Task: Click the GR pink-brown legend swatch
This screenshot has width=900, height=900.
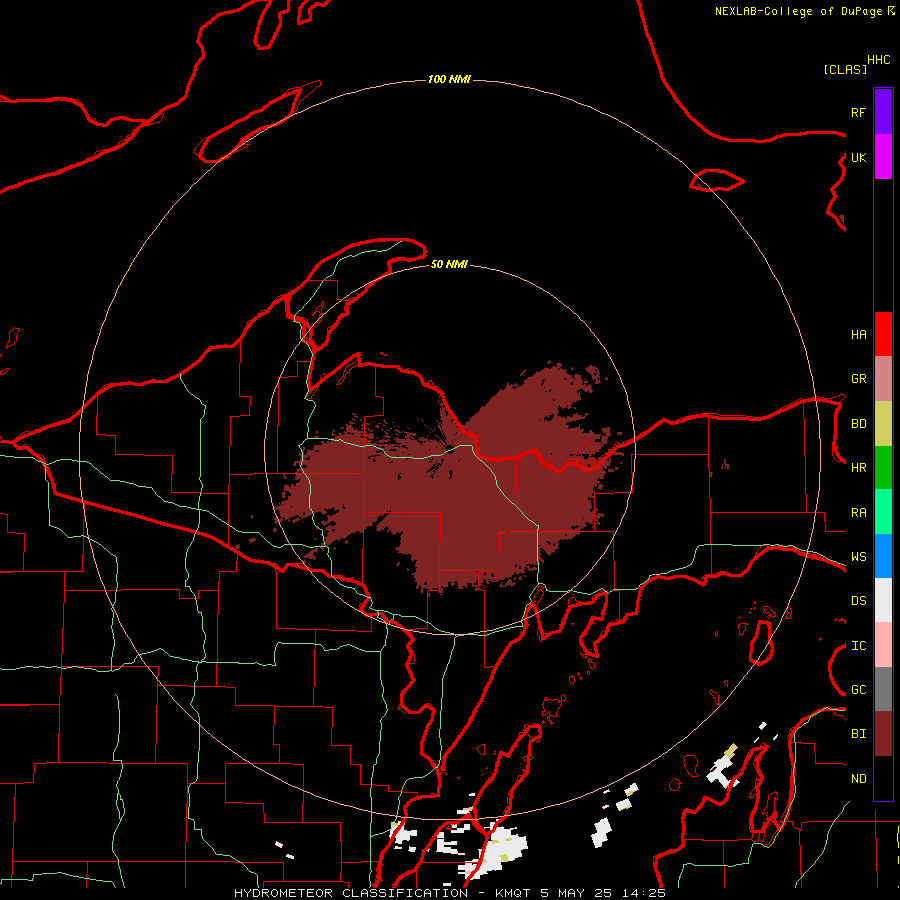Action: [883, 379]
